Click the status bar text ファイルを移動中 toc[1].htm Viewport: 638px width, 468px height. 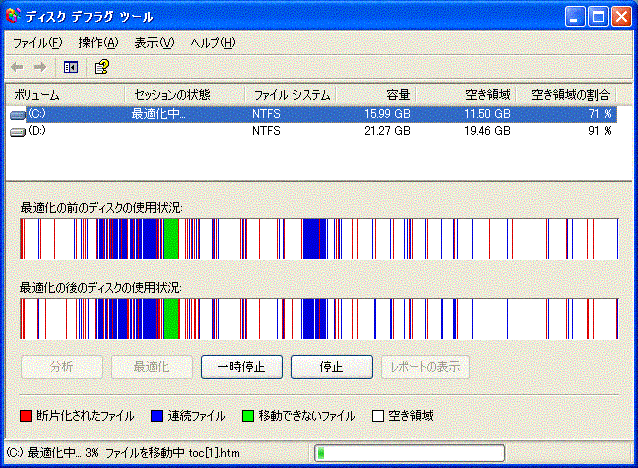[x=173, y=453]
